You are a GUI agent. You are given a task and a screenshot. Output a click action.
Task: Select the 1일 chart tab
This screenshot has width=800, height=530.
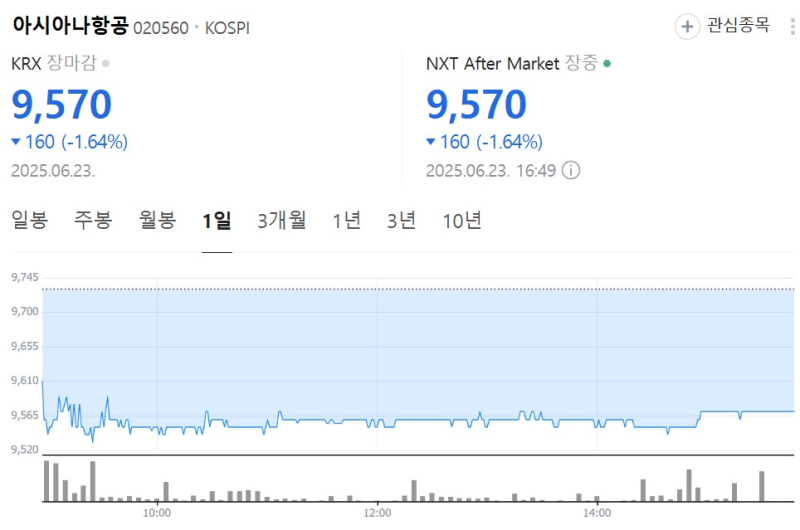pos(217,221)
